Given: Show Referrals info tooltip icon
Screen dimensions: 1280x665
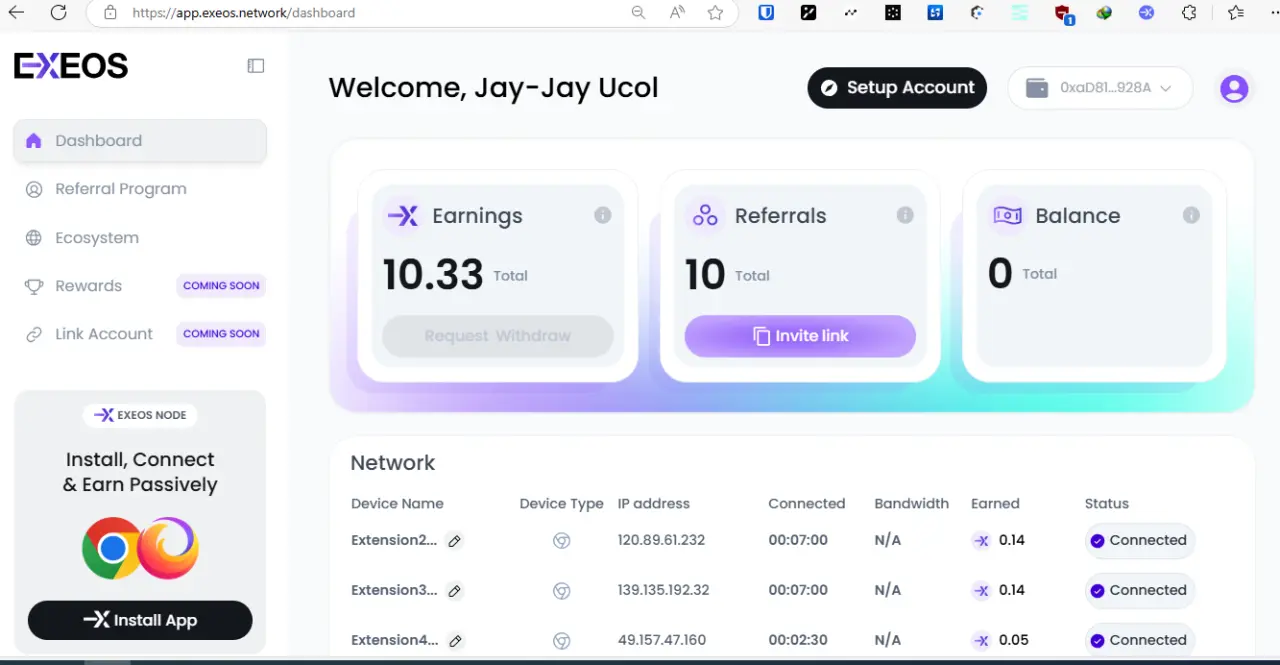Looking at the screenshot, I should (905, 215).
